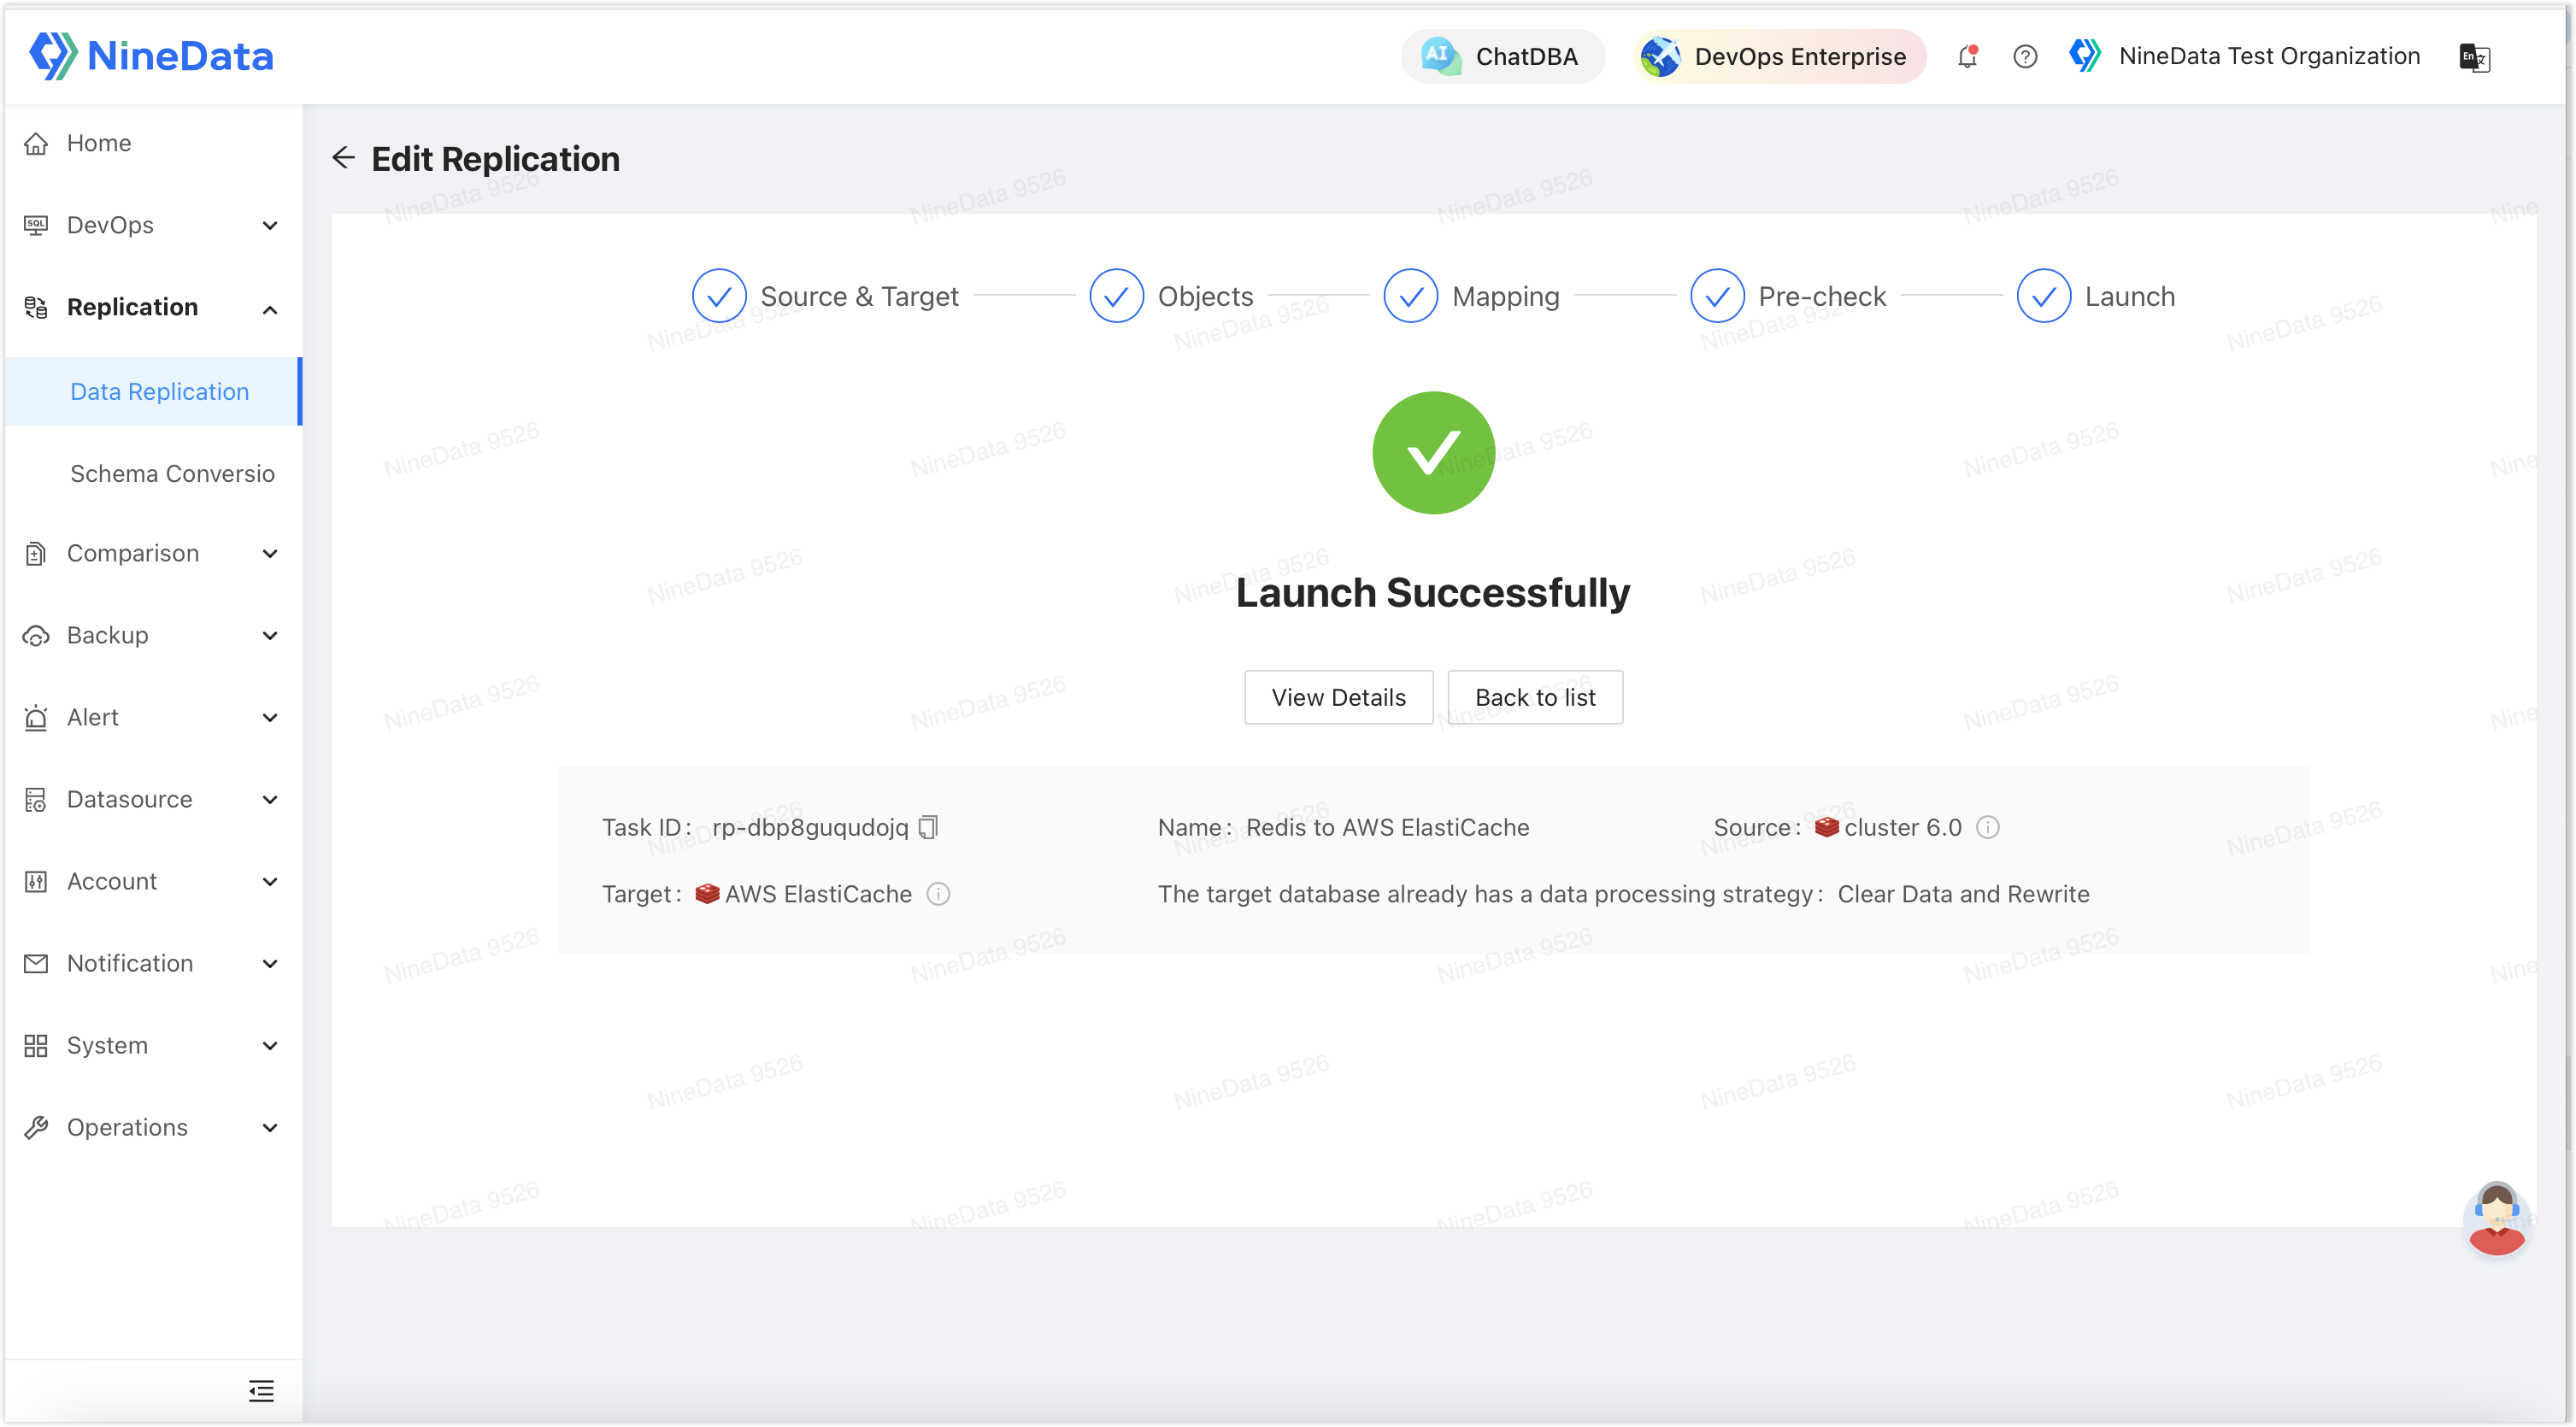Image resolution: width=2576 pixels, height=1427 pixels.
Task: Open the notifications bell
Action: 1967,56
